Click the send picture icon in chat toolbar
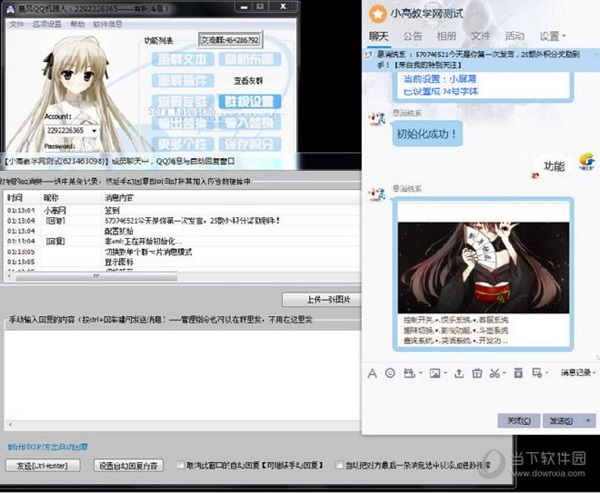Viewport: 600px width, 493px height. click(x=435, y=373)
